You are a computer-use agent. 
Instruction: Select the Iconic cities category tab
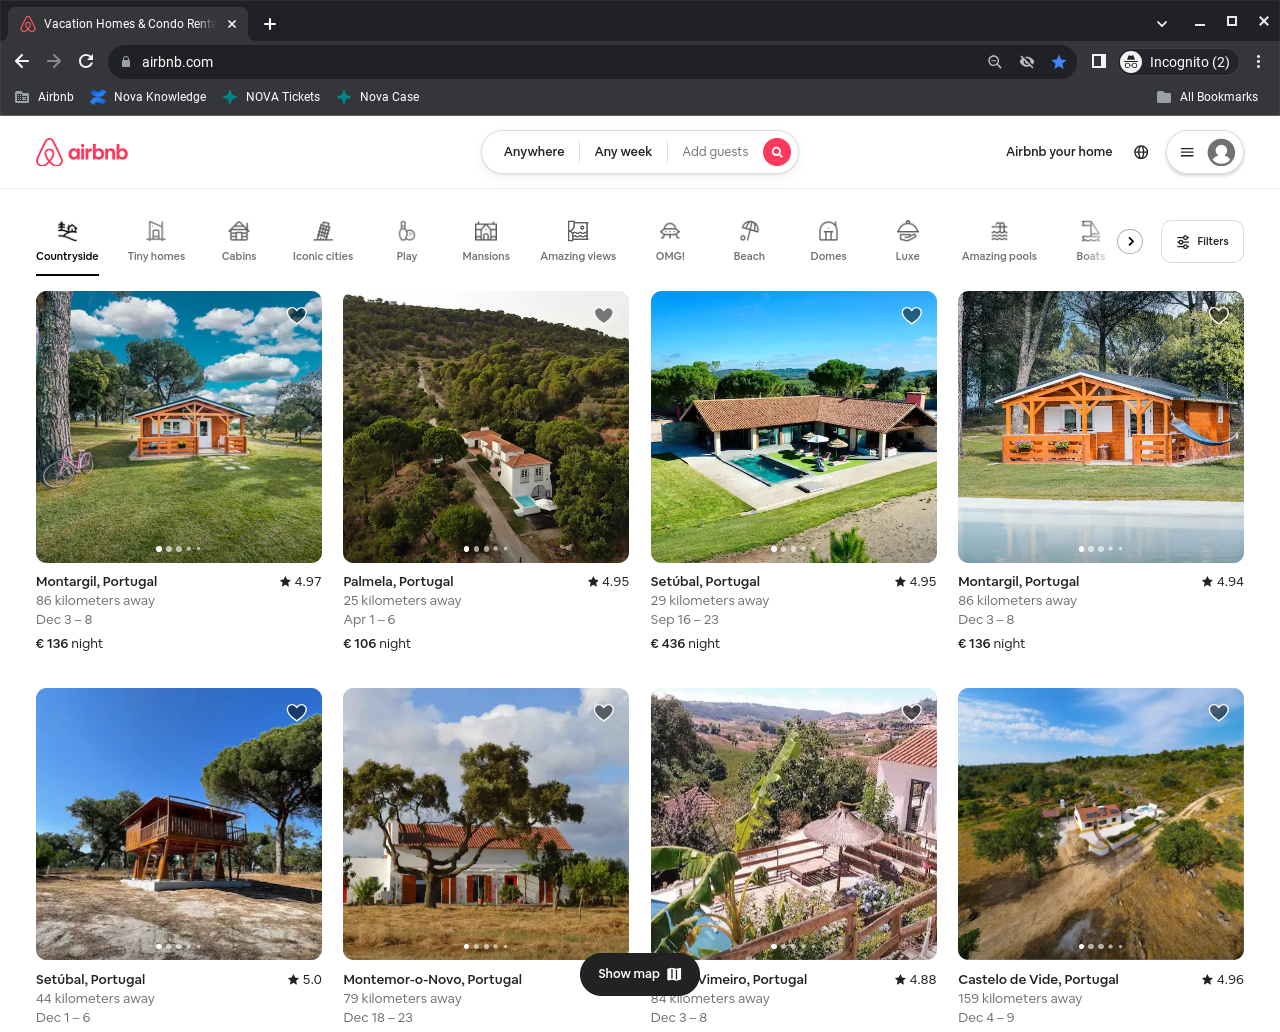tap(323, 241)
